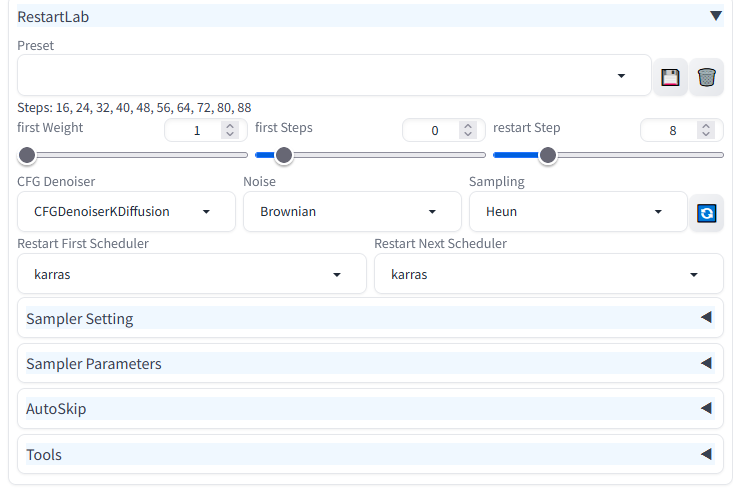Expand the AutoSkip section
The width and height of the screenshot is (733, 490).
(370, 409)
